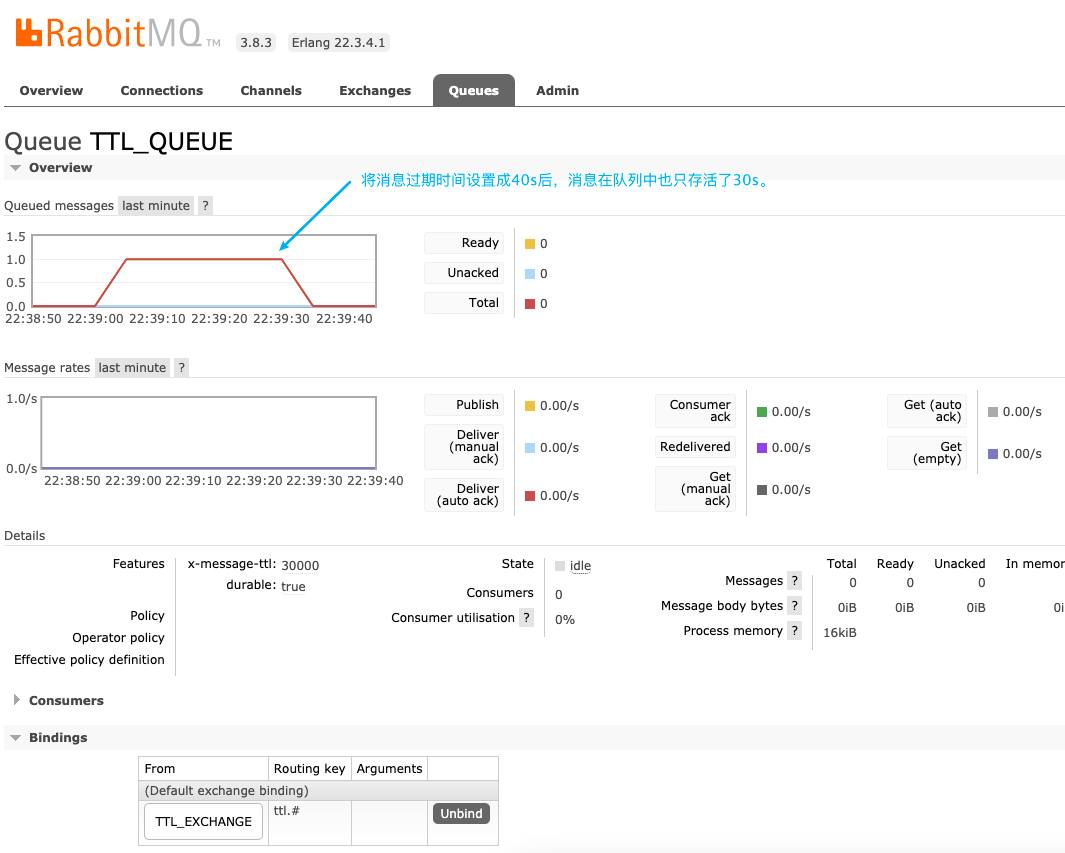Click the Arguments column header
The height and width of the screenshot is (853, 1065).
click(x=389, y=769)
